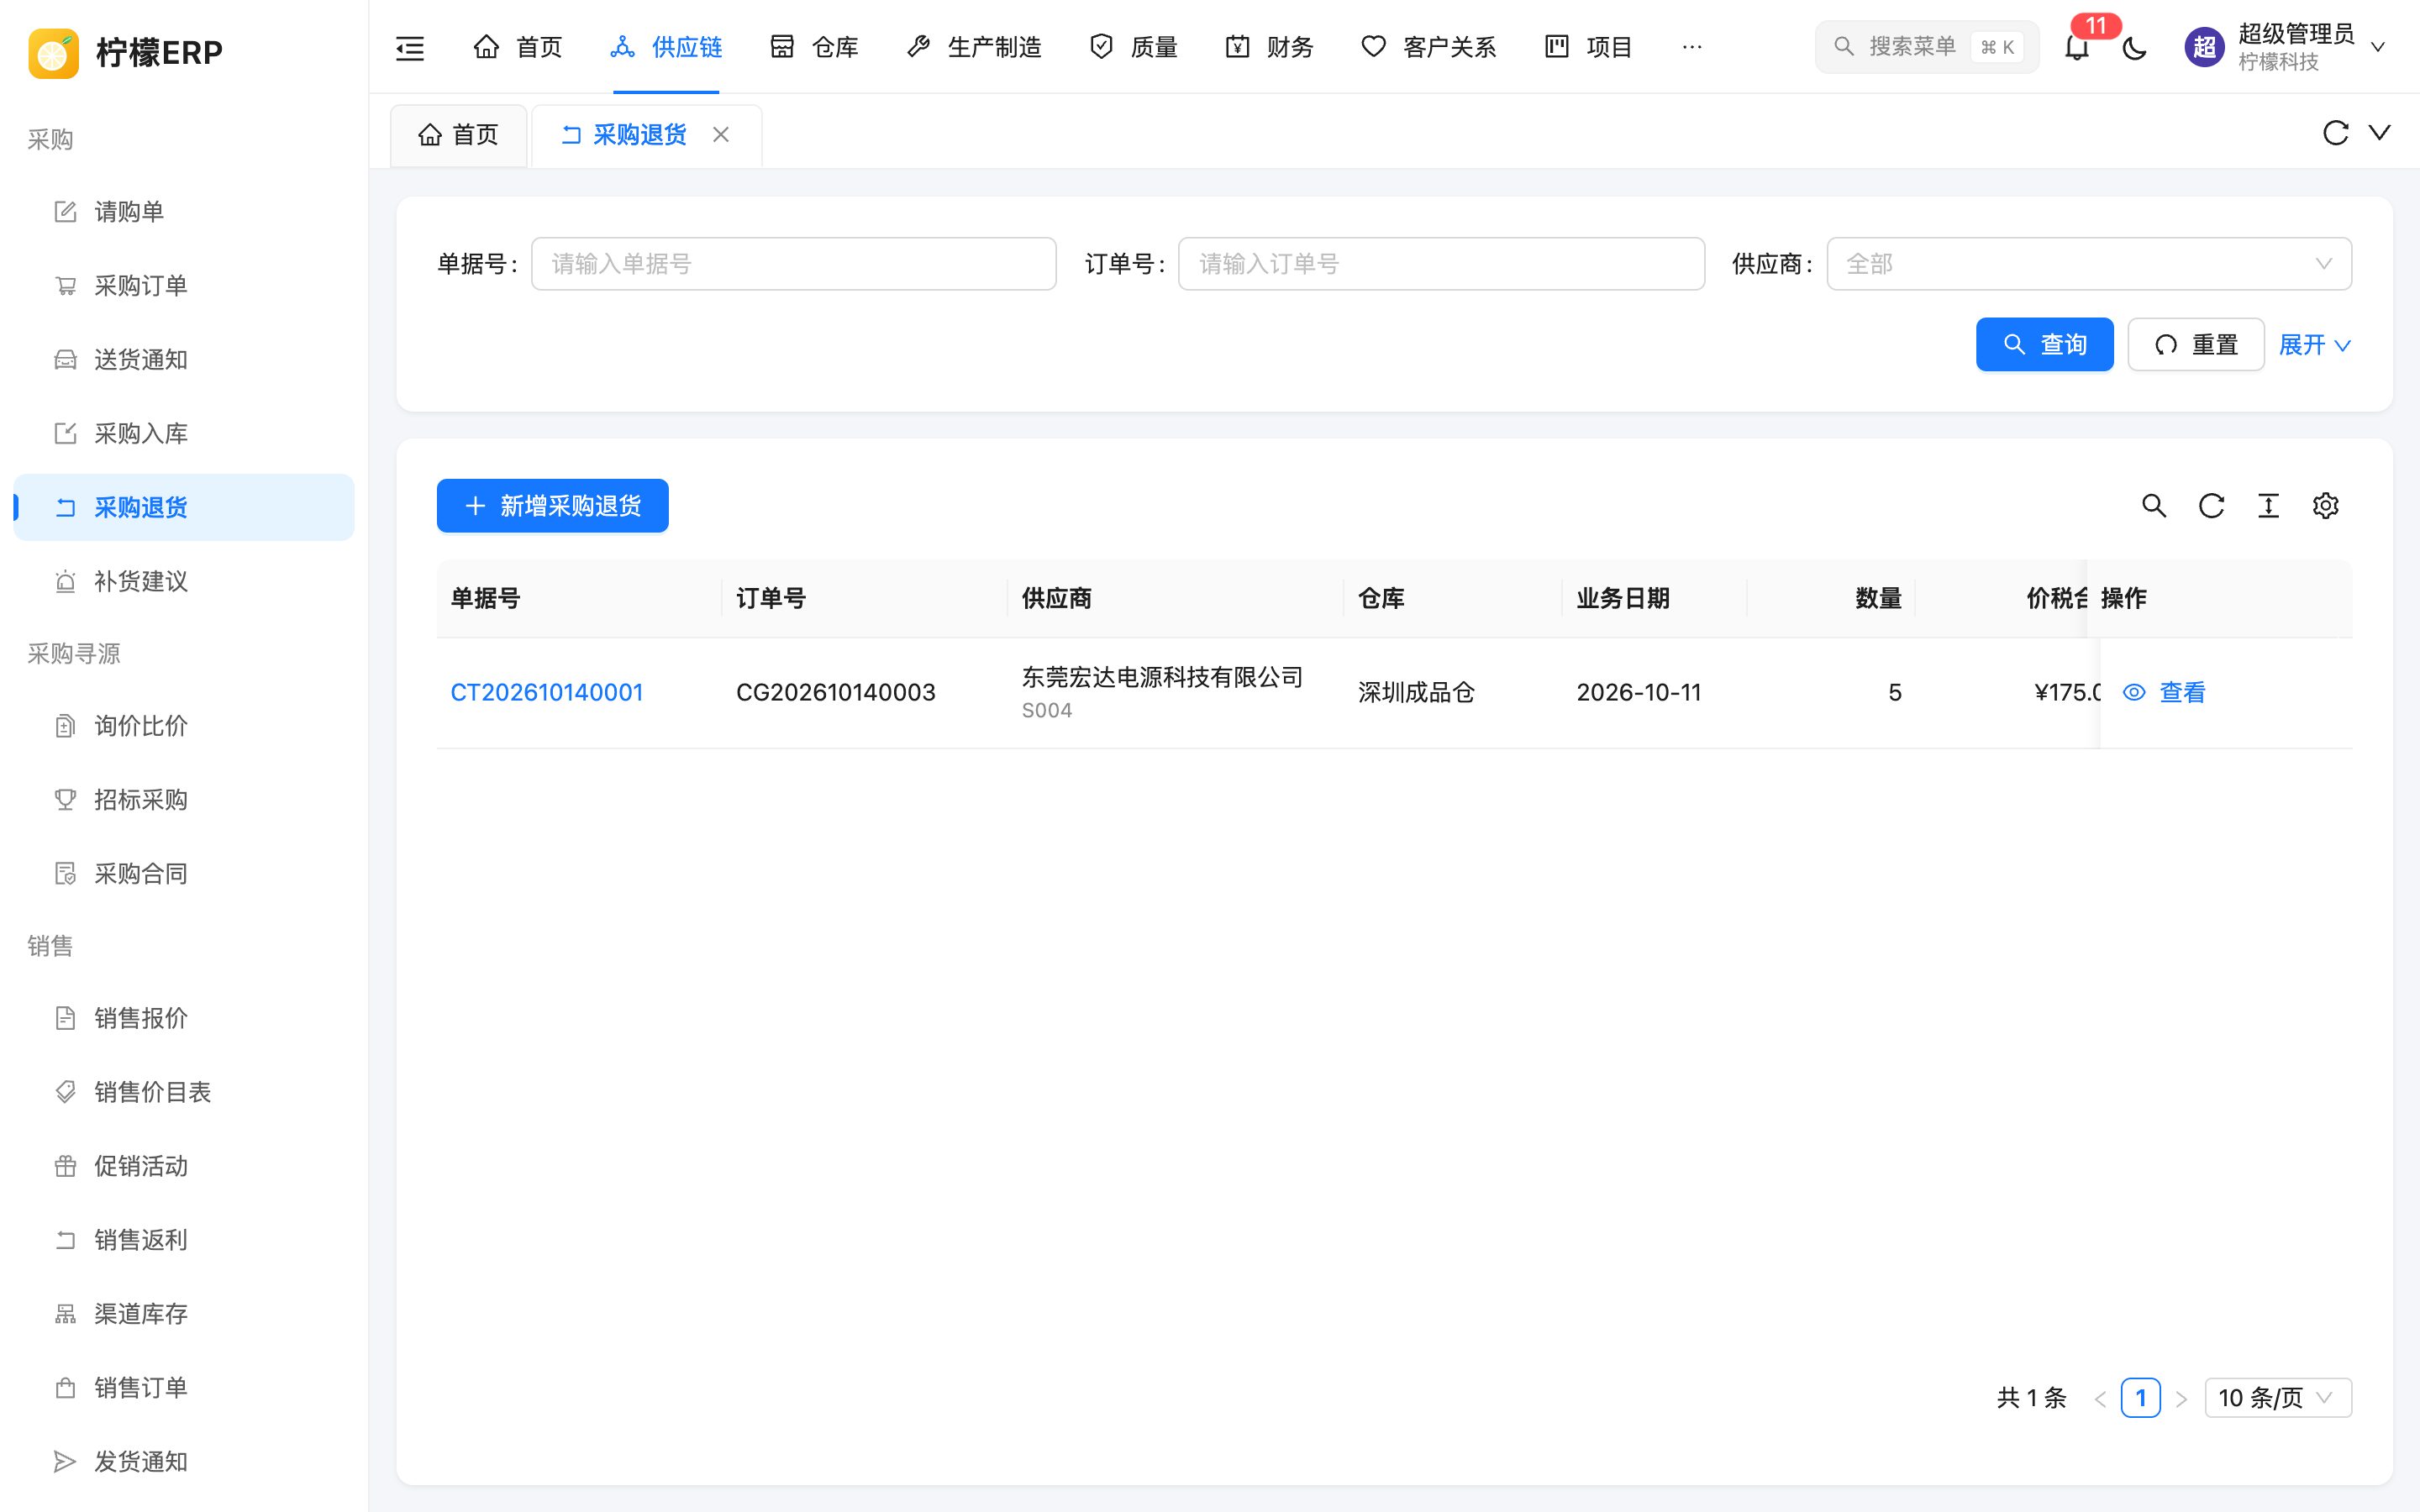The image size is (2420, 1512).
Task: Open 仓库 in the top navigation
Action: pyautogui.click(x=815, y=47)
